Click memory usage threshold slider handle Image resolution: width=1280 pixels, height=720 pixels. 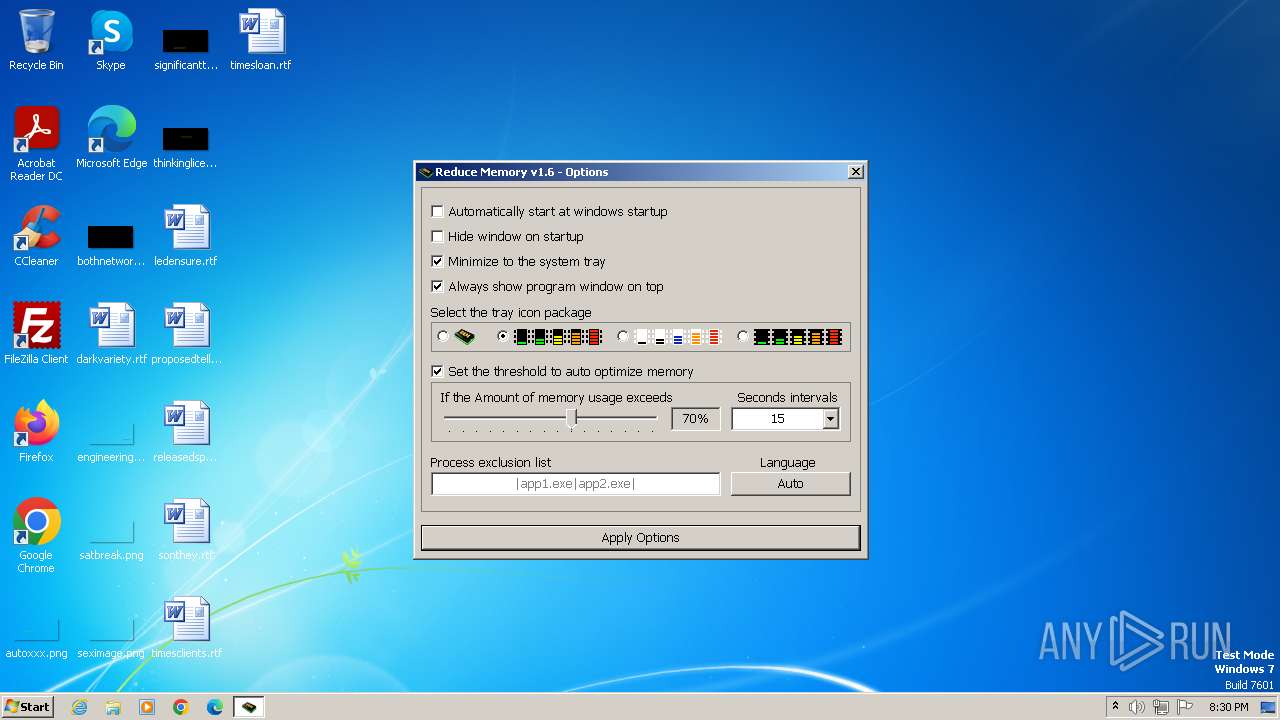[572, 418]
